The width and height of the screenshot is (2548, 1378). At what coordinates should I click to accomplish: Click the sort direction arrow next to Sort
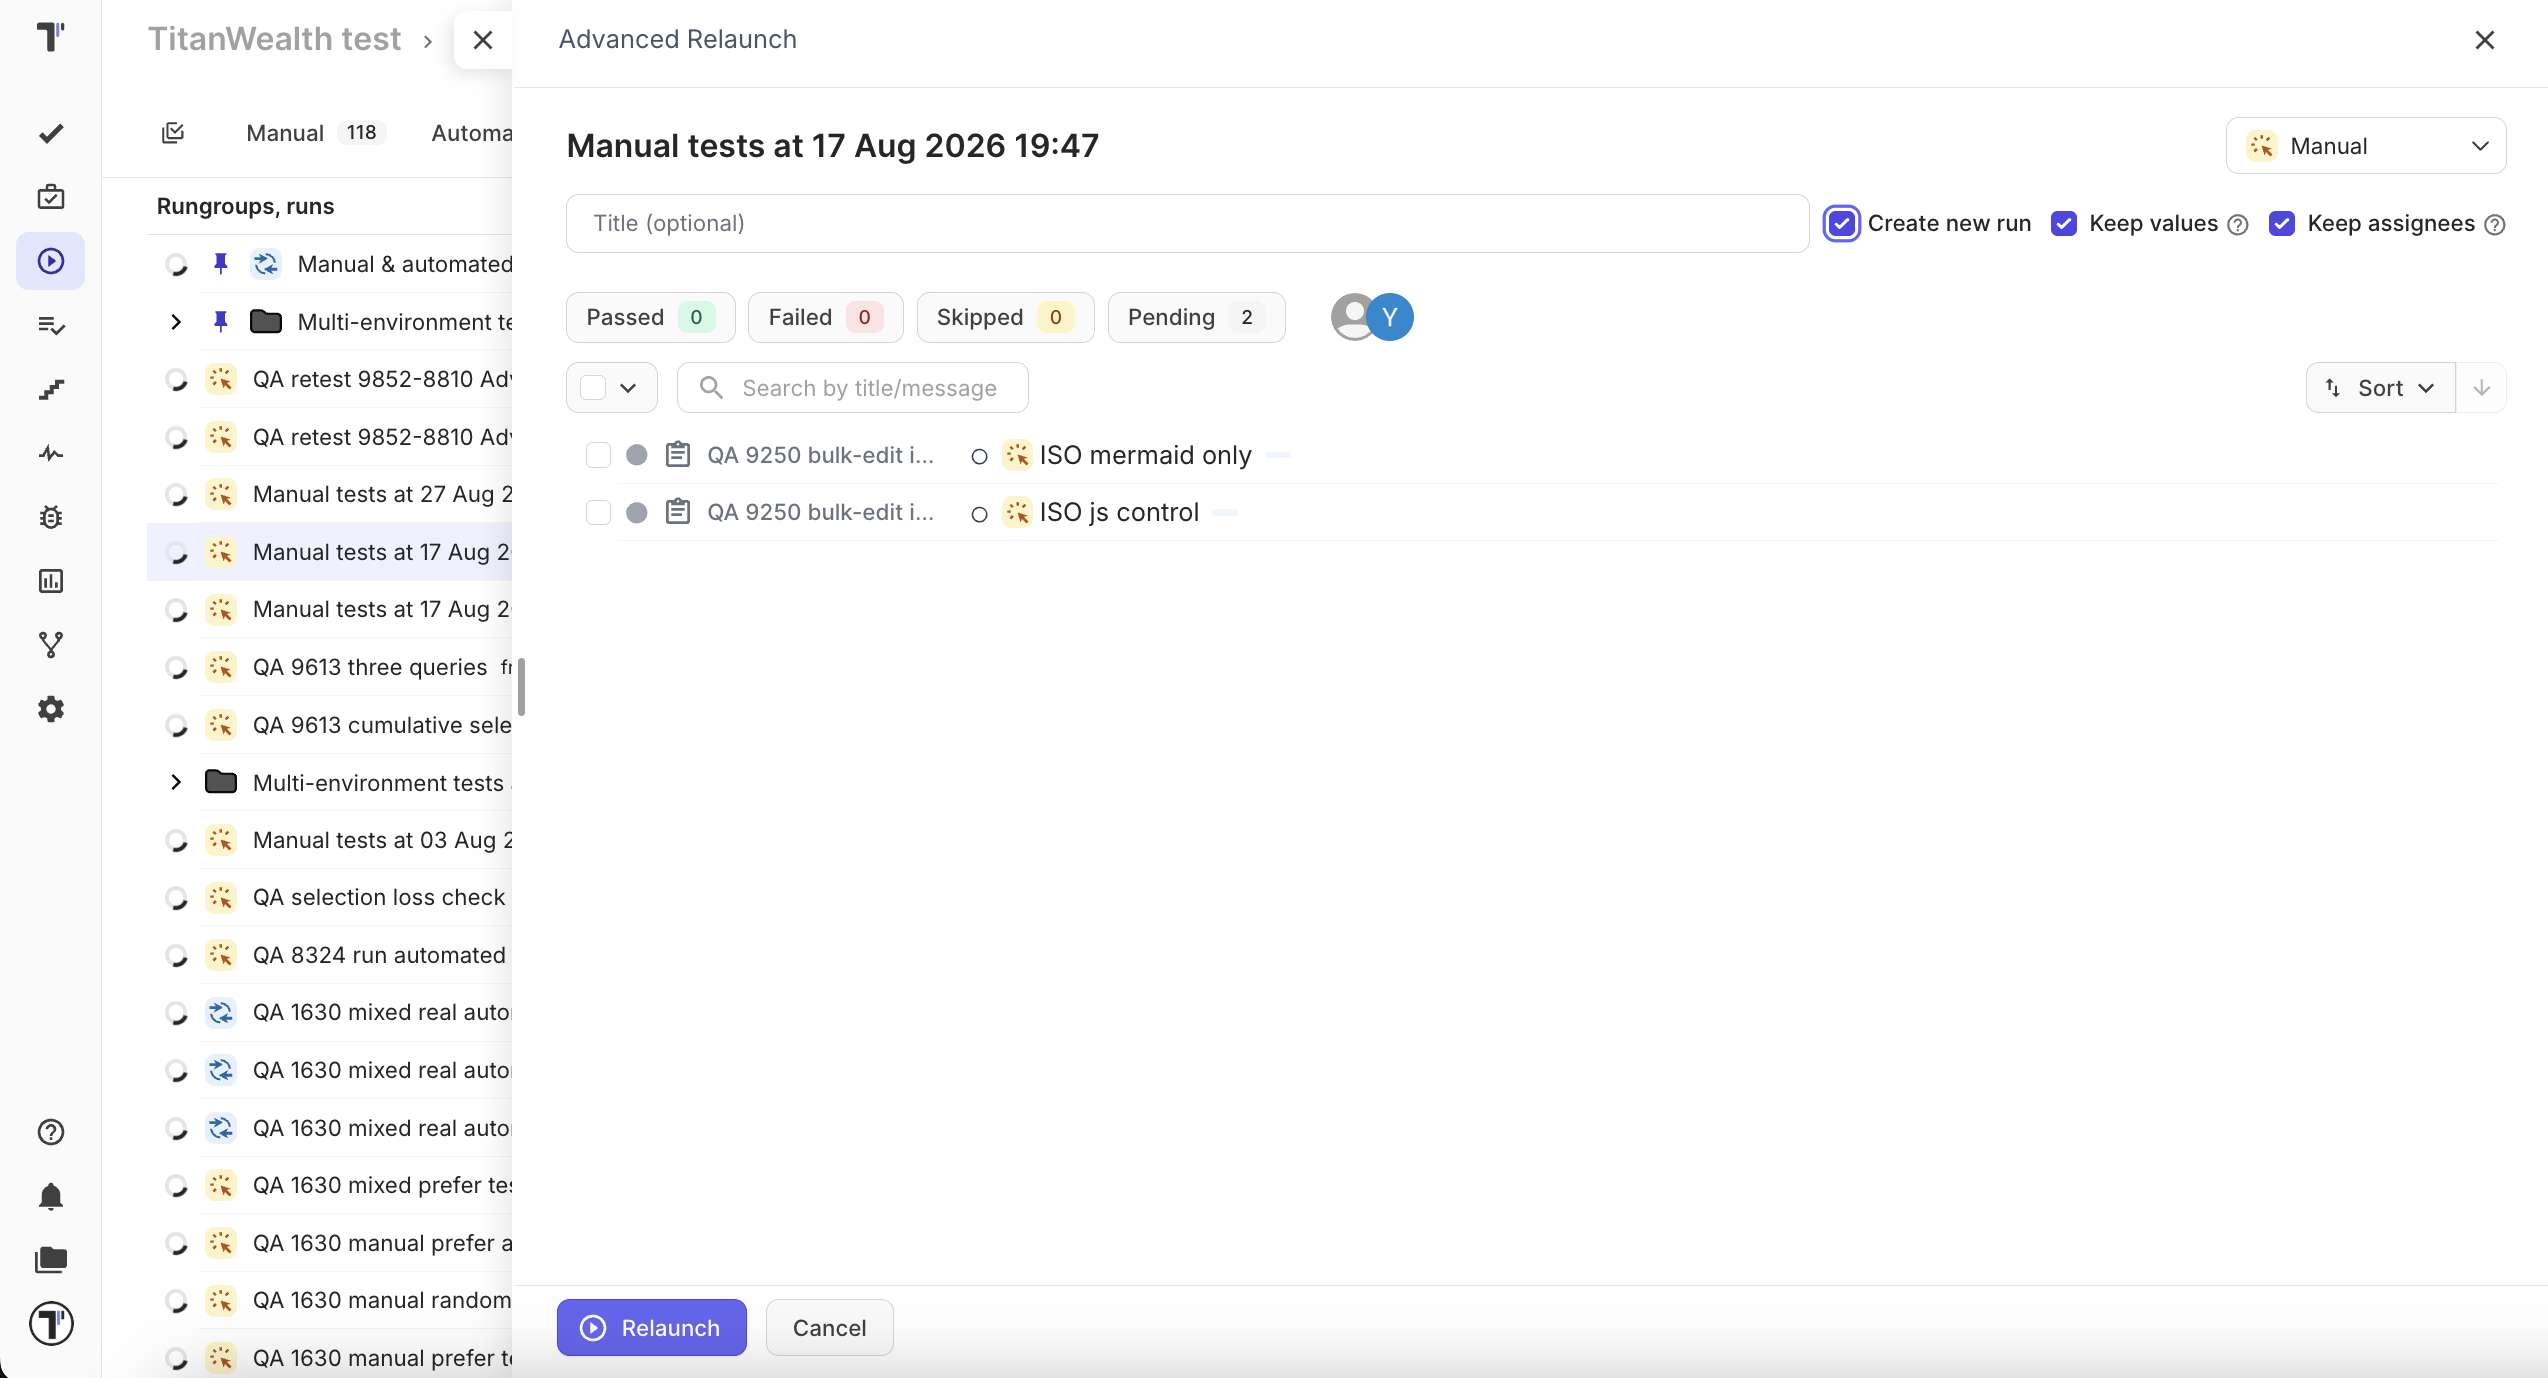[2481, 388]
